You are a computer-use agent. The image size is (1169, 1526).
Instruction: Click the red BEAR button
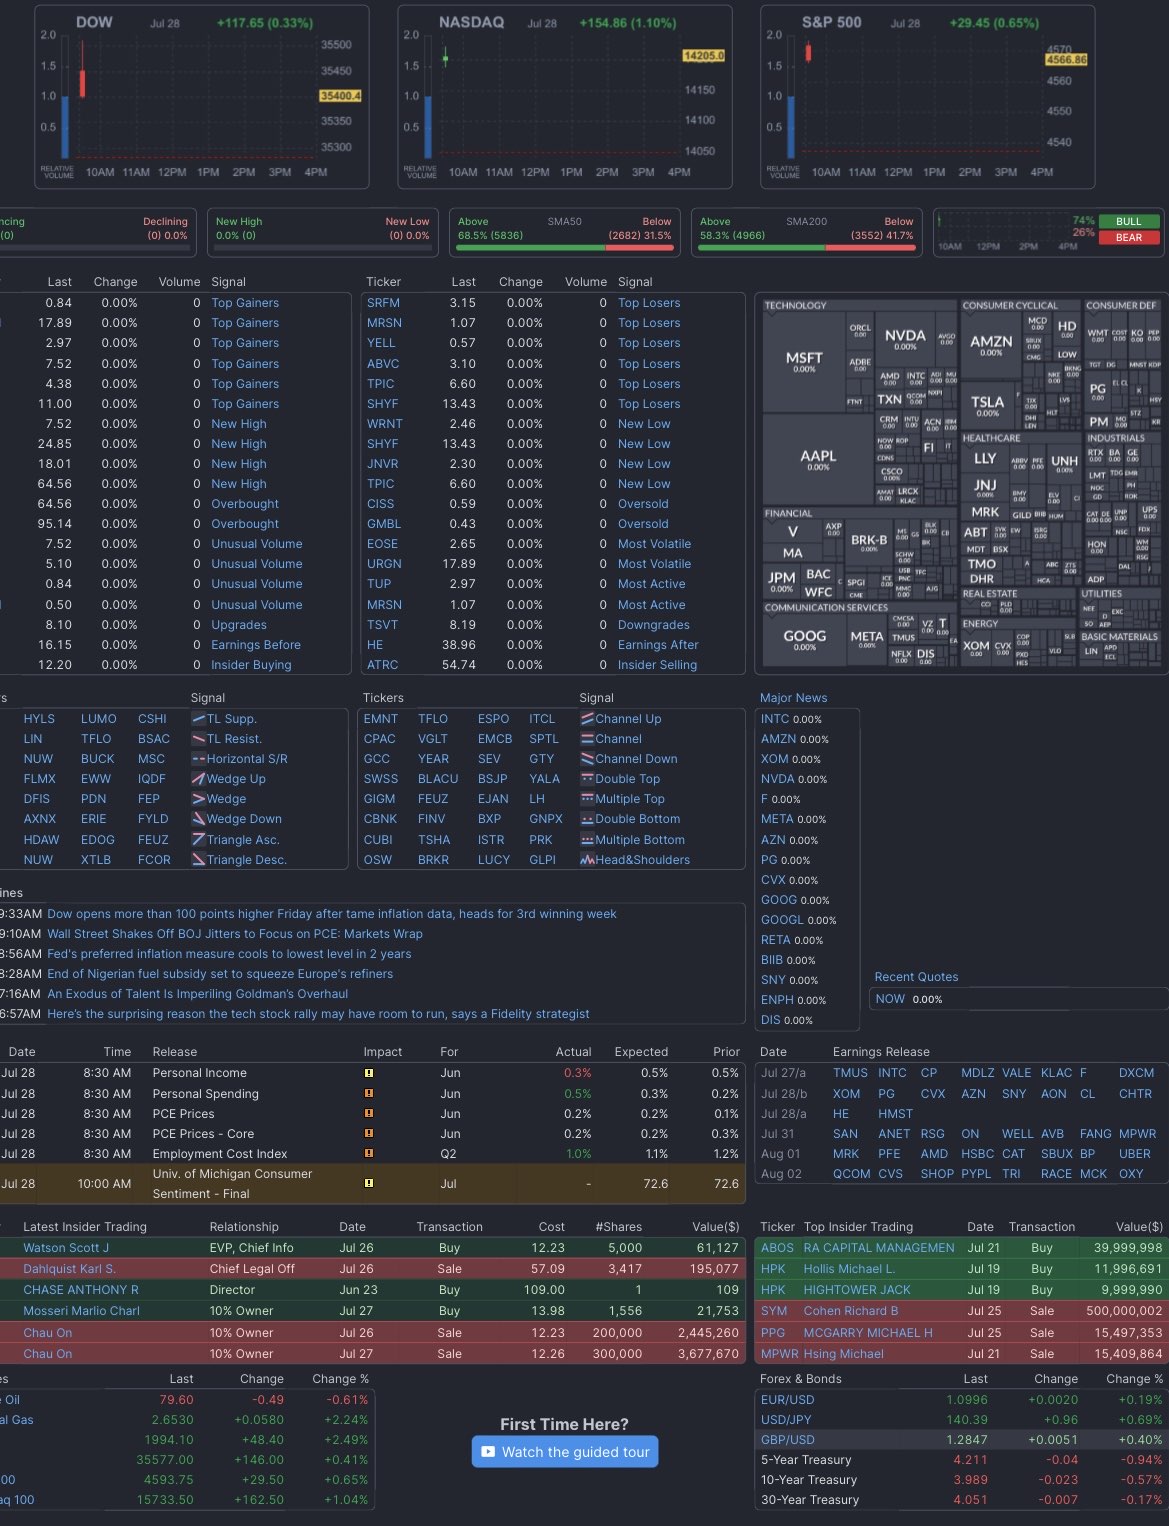[1129, 238]
